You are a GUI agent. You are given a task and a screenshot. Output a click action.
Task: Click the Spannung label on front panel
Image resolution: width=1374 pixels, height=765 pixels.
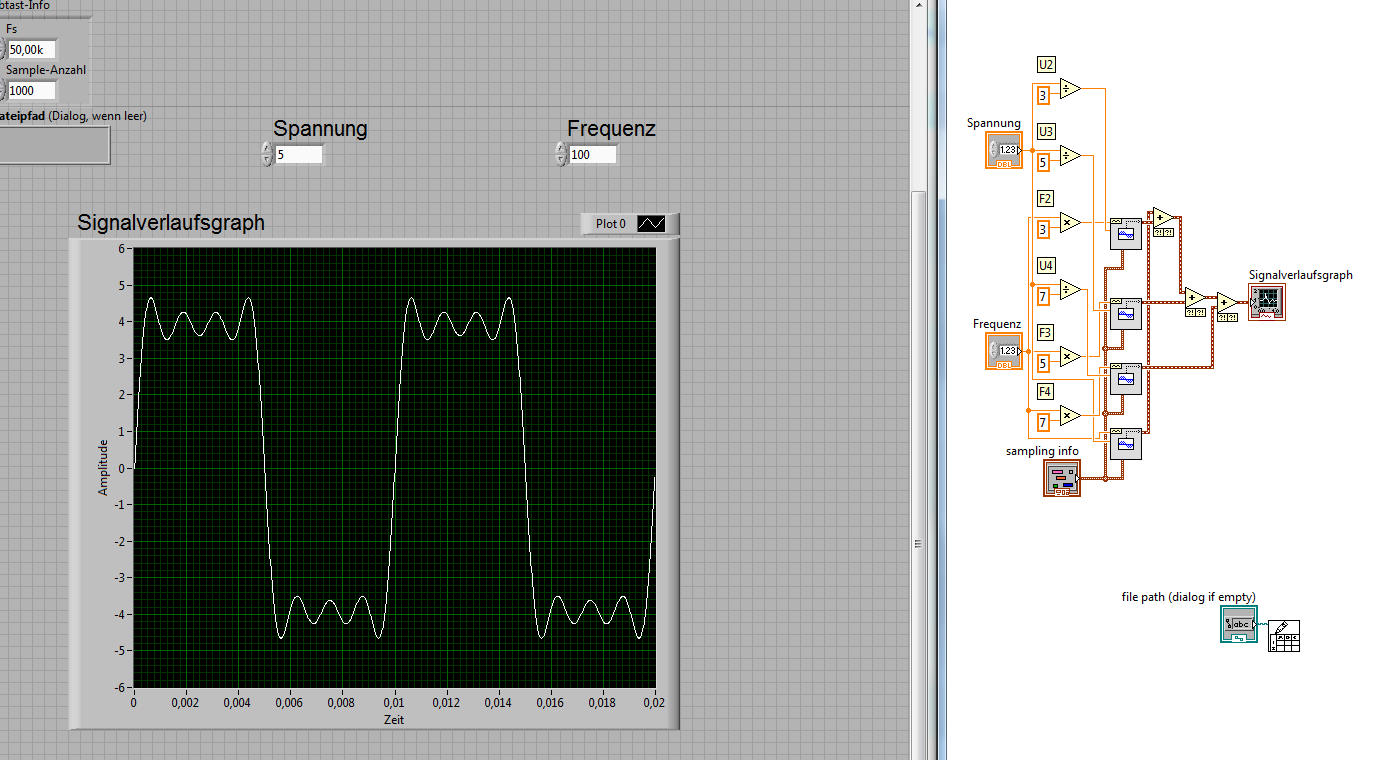point(320,128)
